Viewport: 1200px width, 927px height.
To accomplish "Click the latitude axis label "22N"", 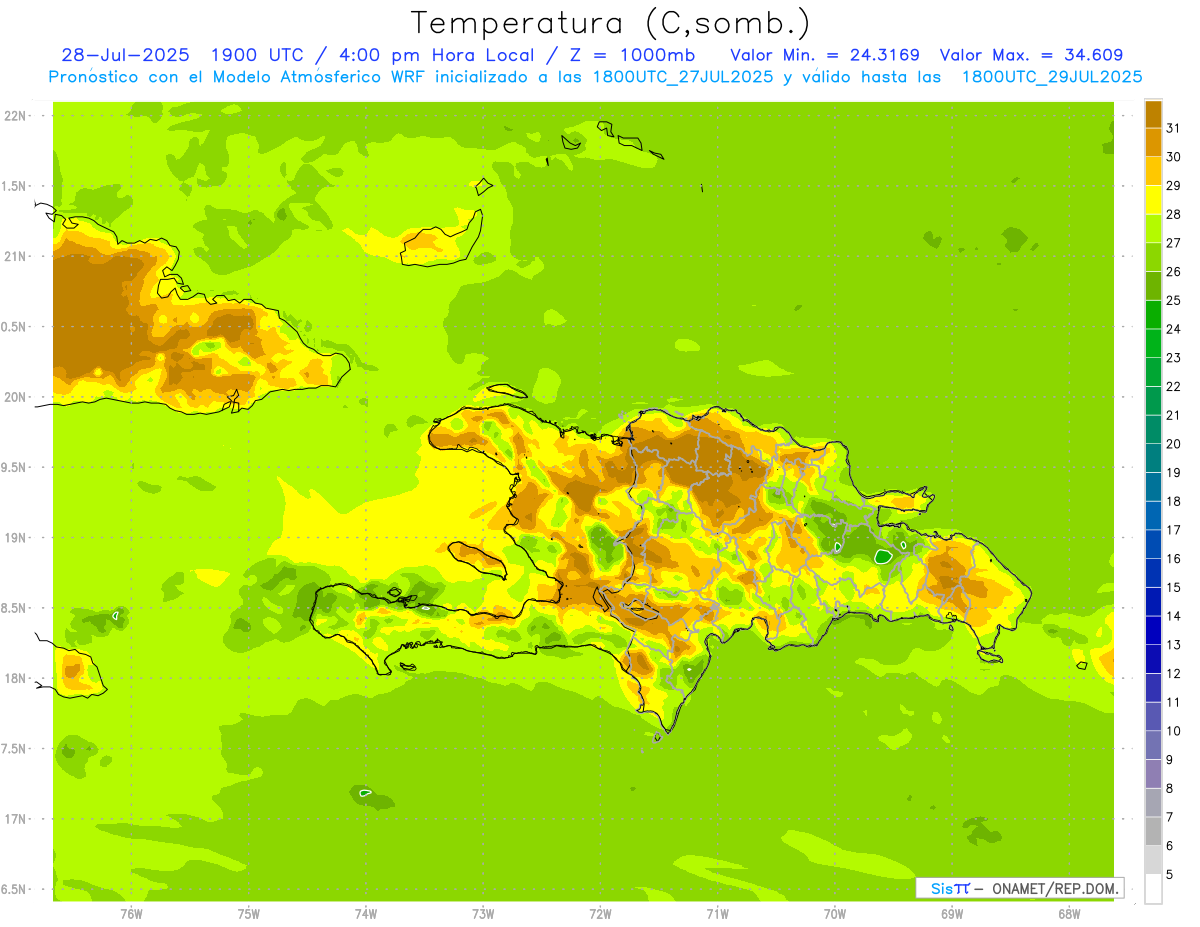I will pyautogui.click(x=17, y=116).
